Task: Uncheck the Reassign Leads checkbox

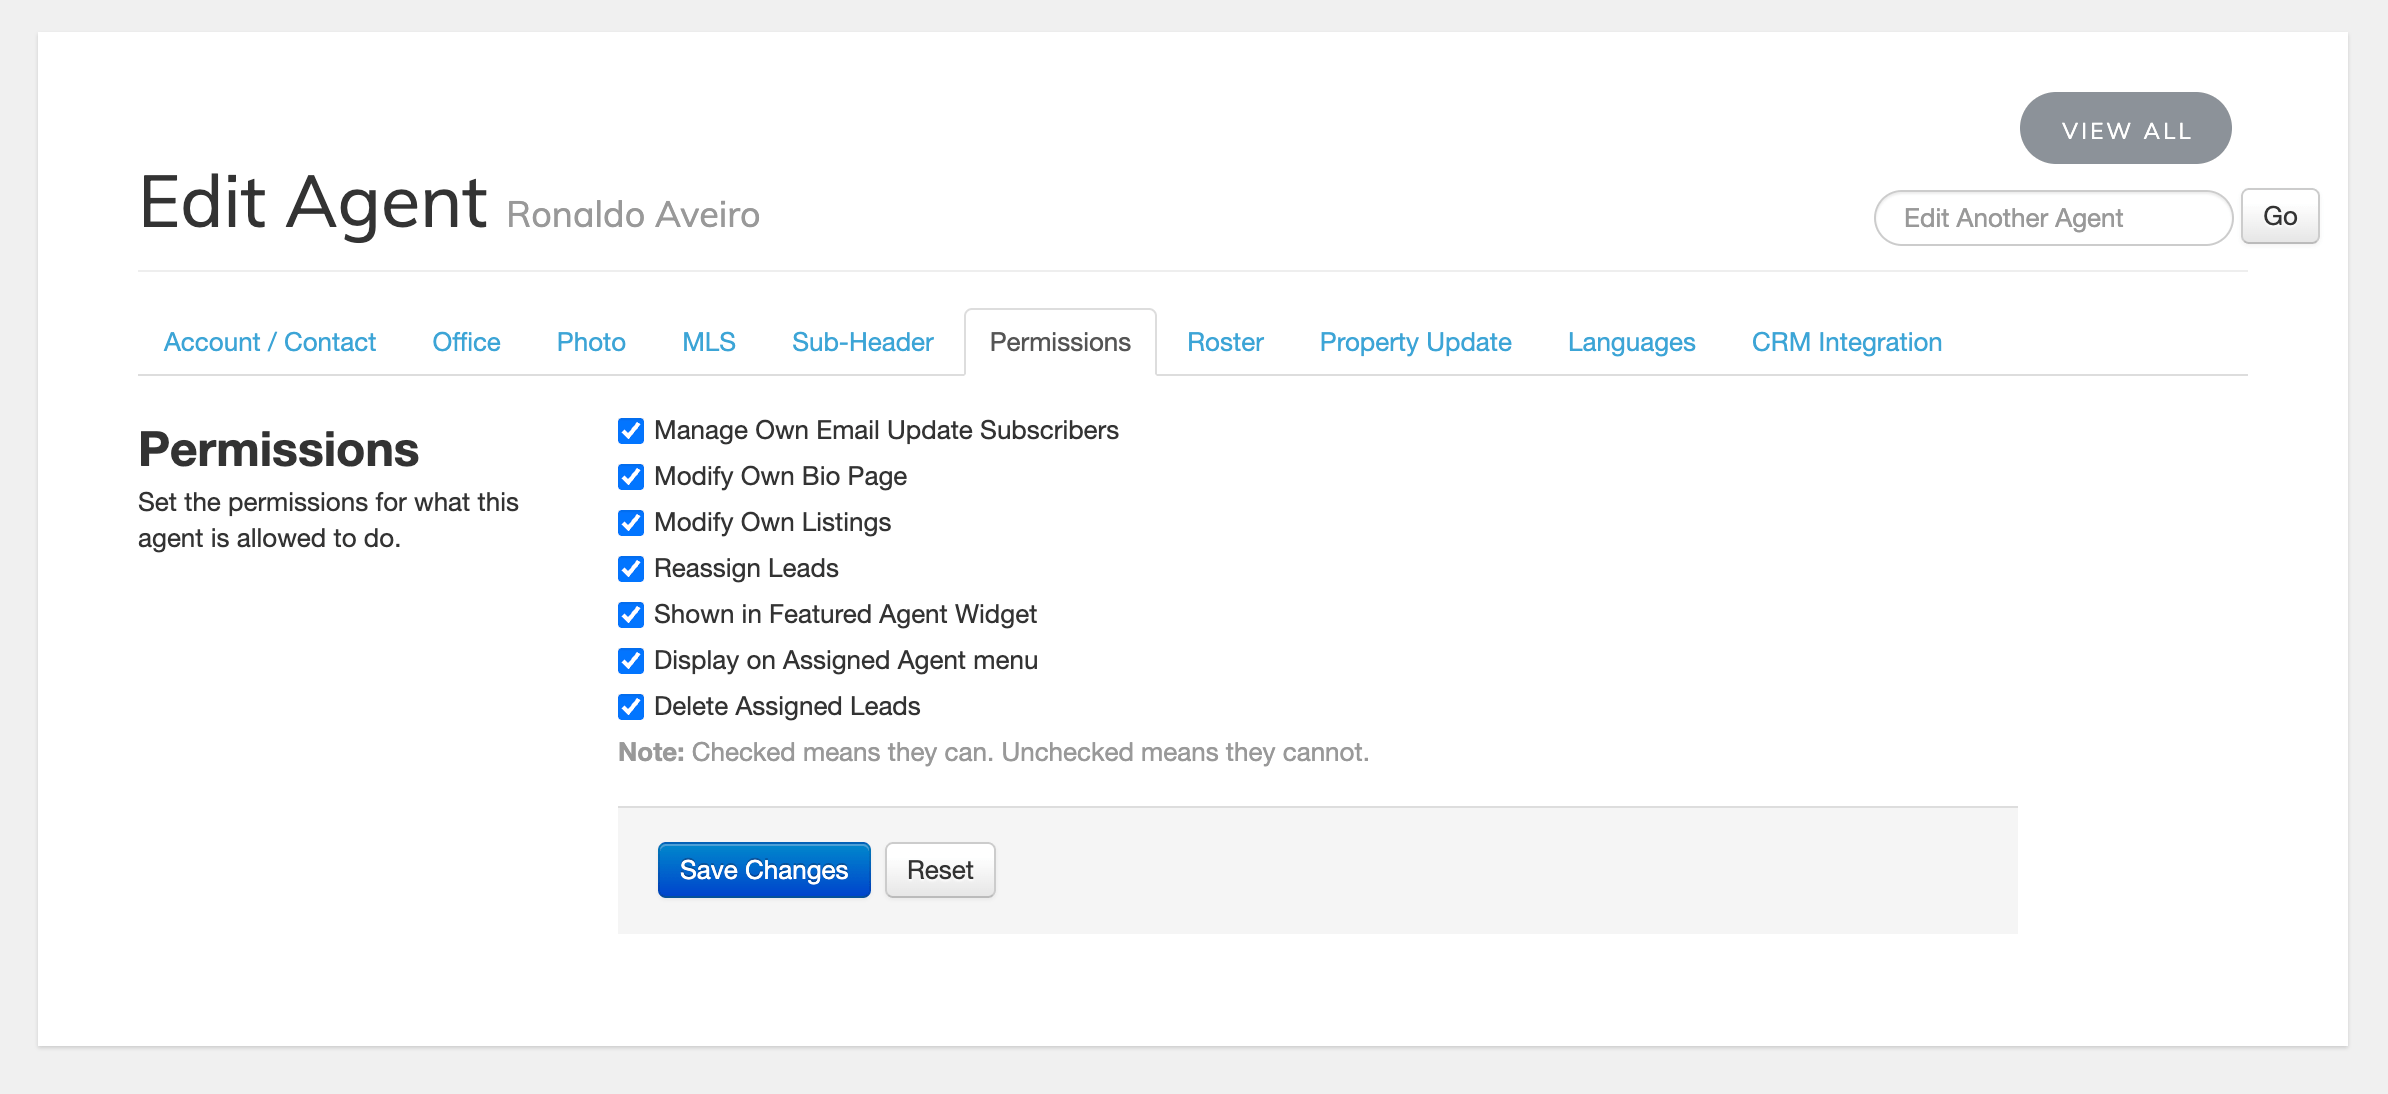Action: click(631, 569)
